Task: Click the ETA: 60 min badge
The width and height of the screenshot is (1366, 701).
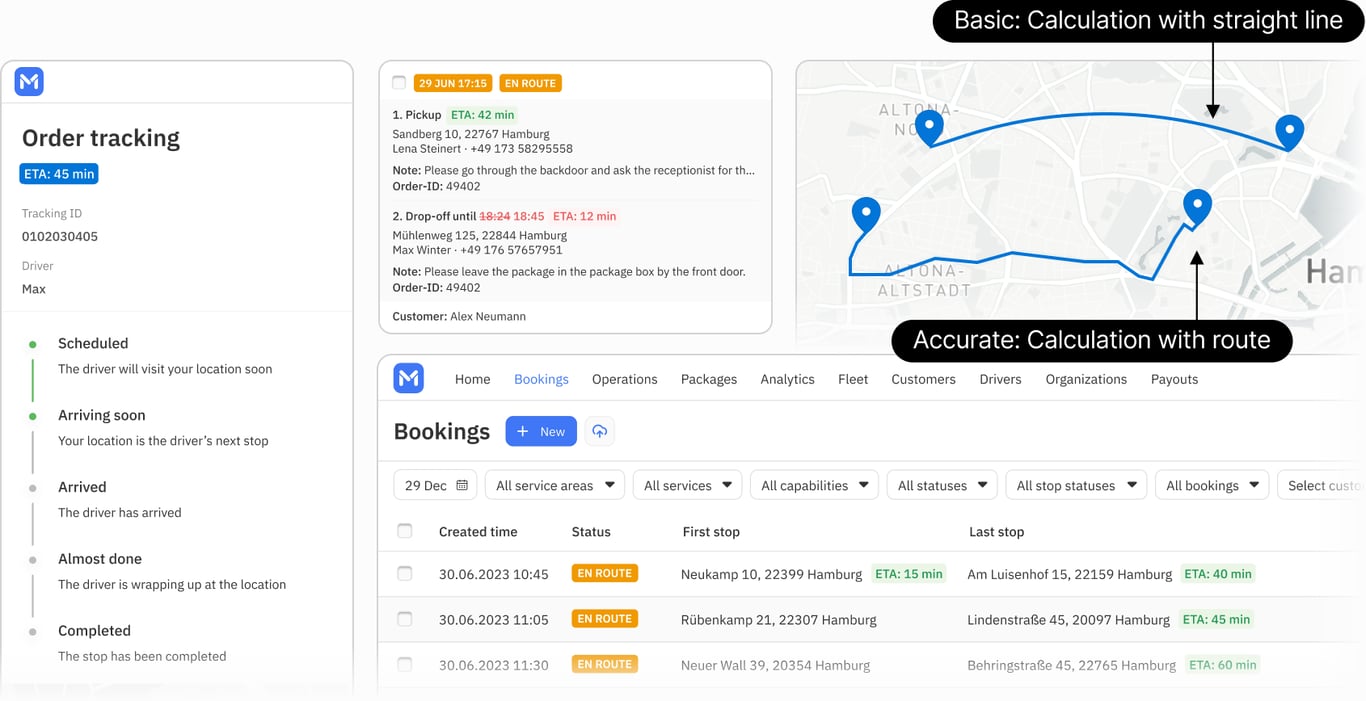Action: coord(1223,664)
